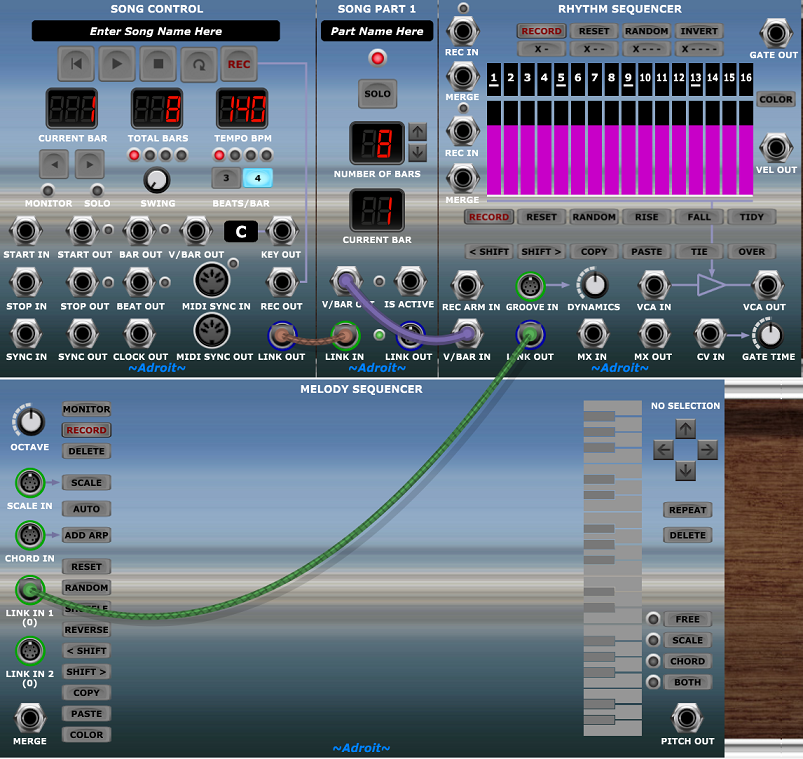This screenshot has width=803, height=759.
Task: Click the PITCH OUT jack on Melody Sequencer
Action: click(x=687, y=719)
